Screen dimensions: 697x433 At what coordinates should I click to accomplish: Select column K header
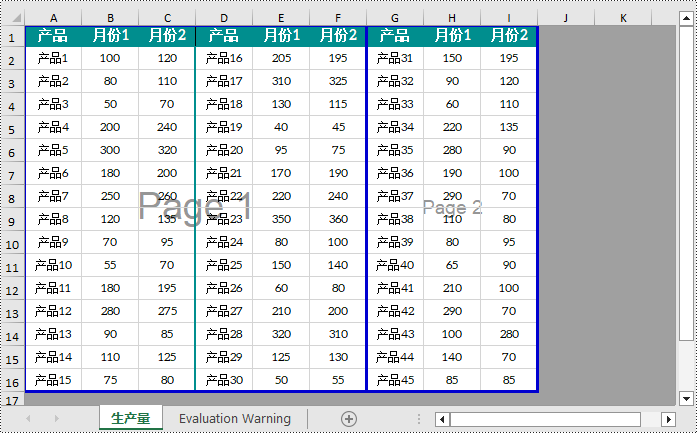623,18
